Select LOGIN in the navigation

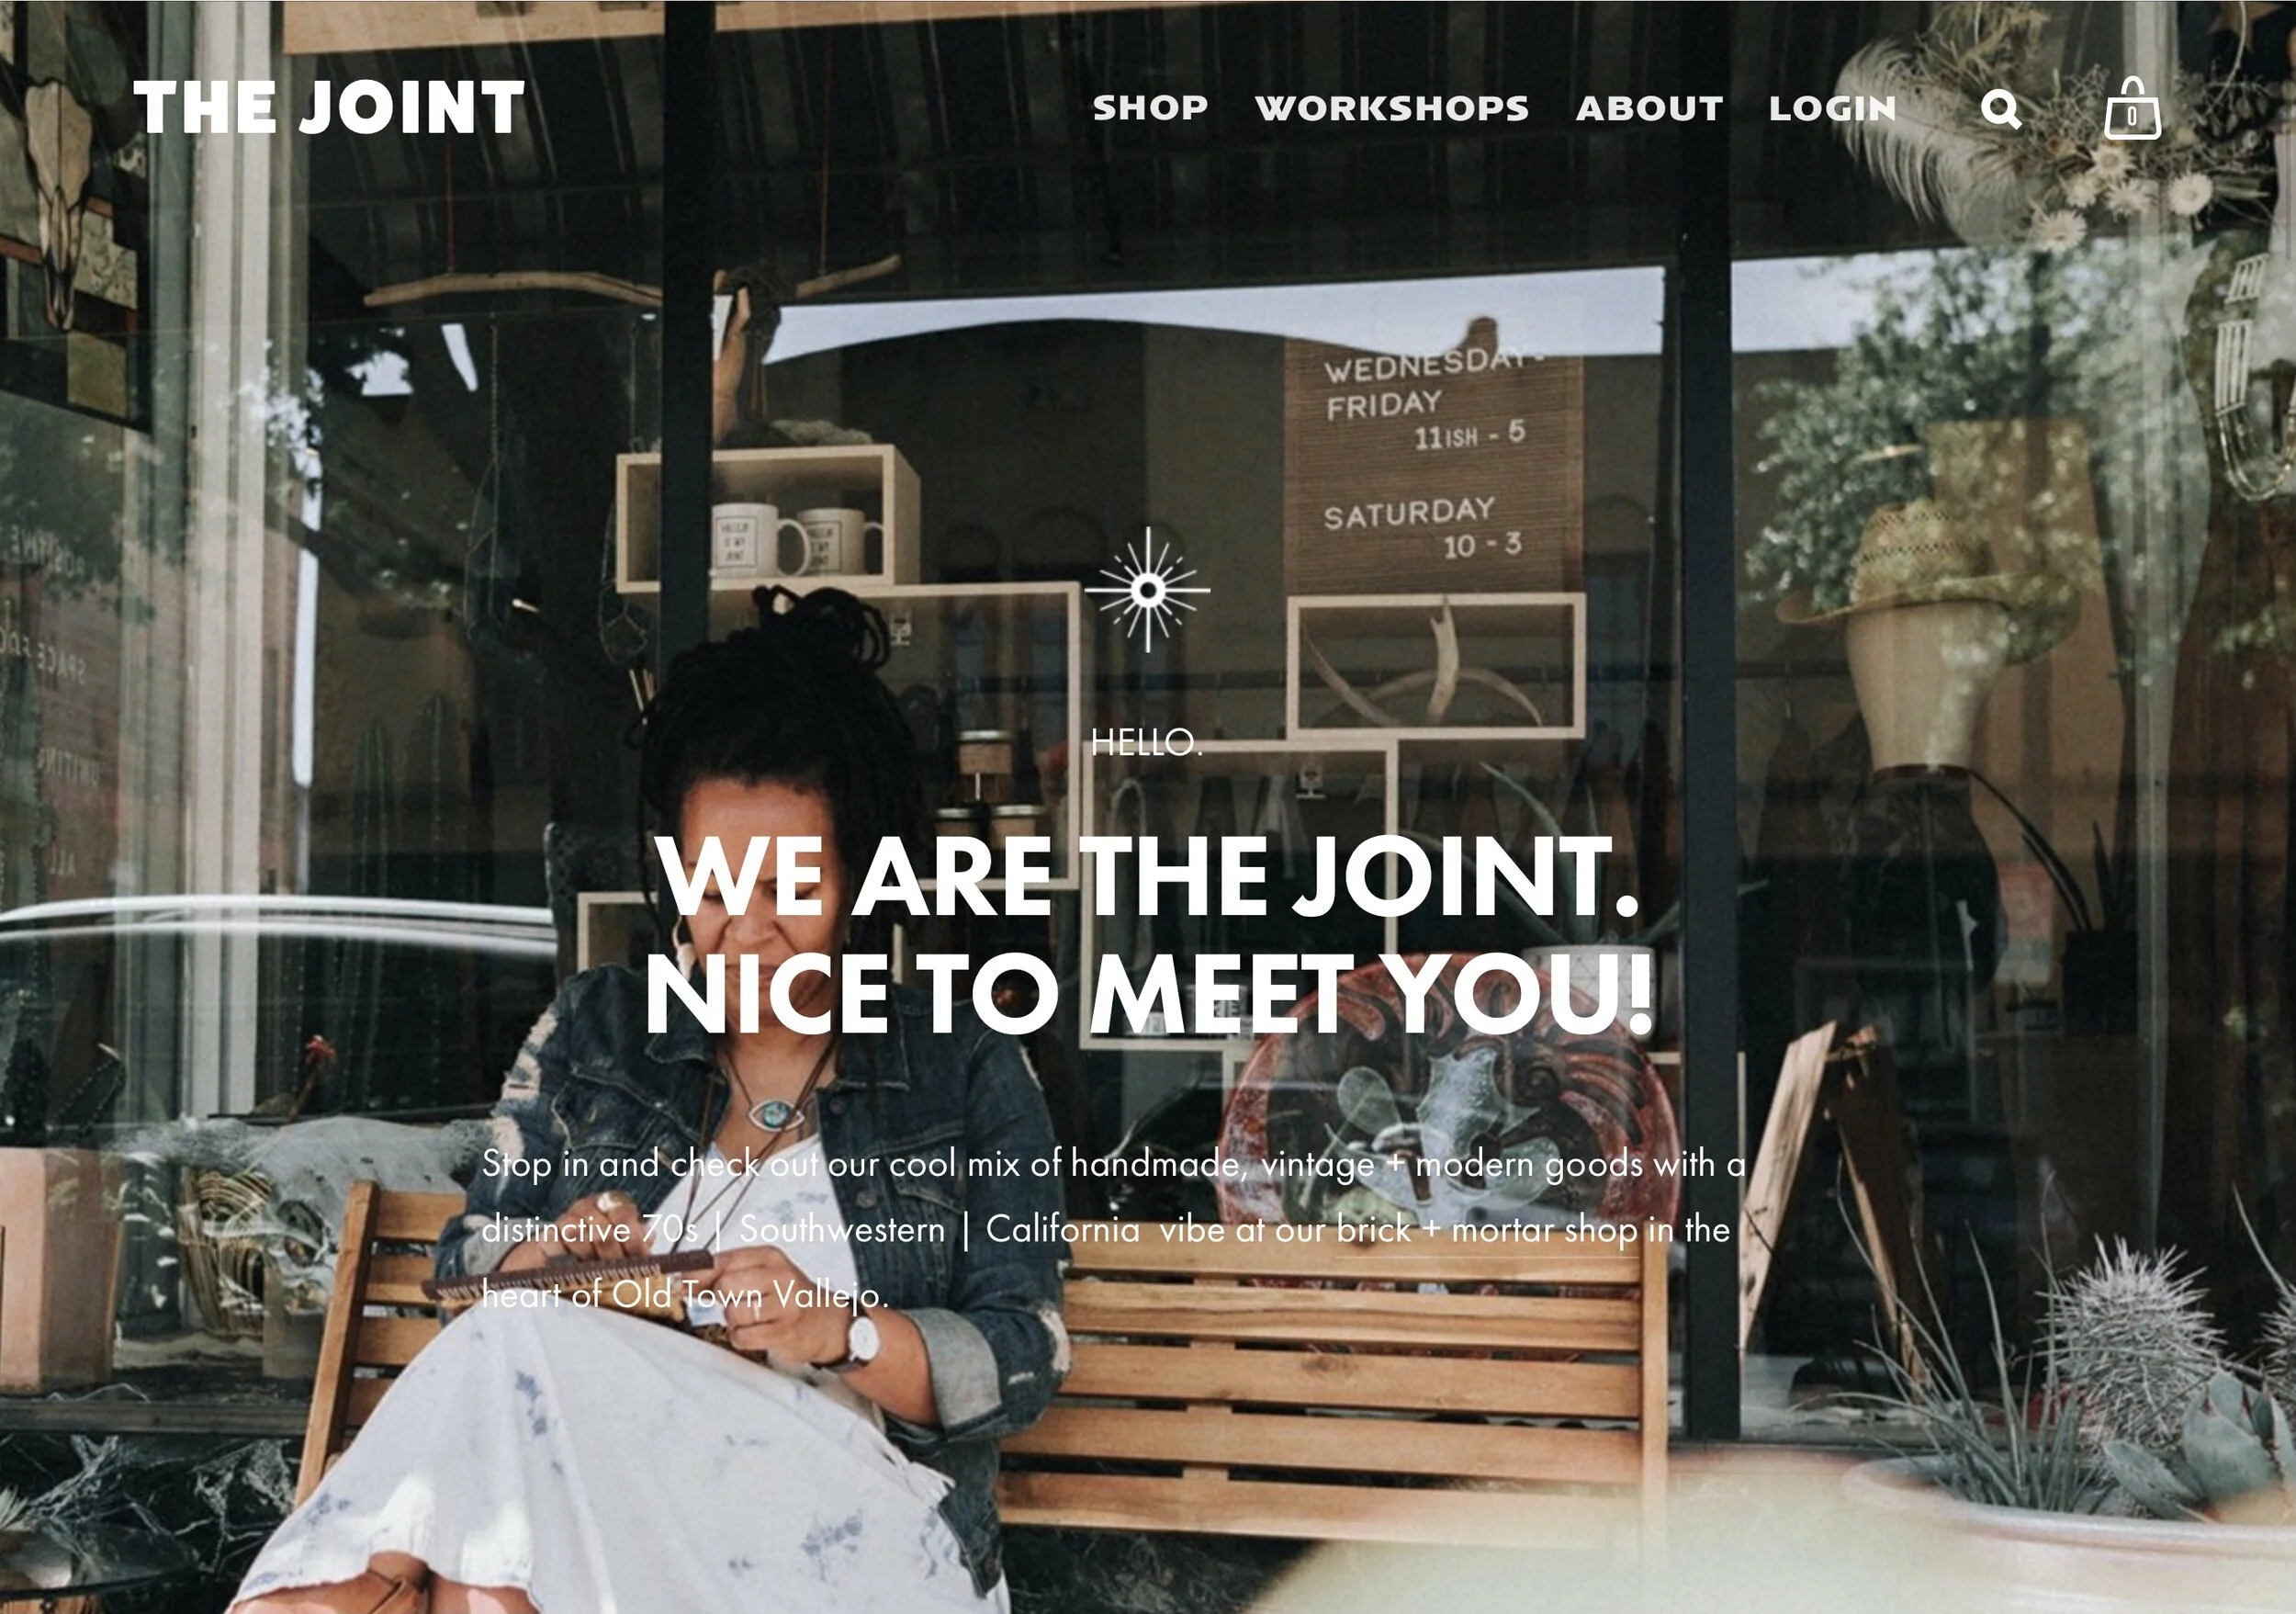[x=1832, y=108]
